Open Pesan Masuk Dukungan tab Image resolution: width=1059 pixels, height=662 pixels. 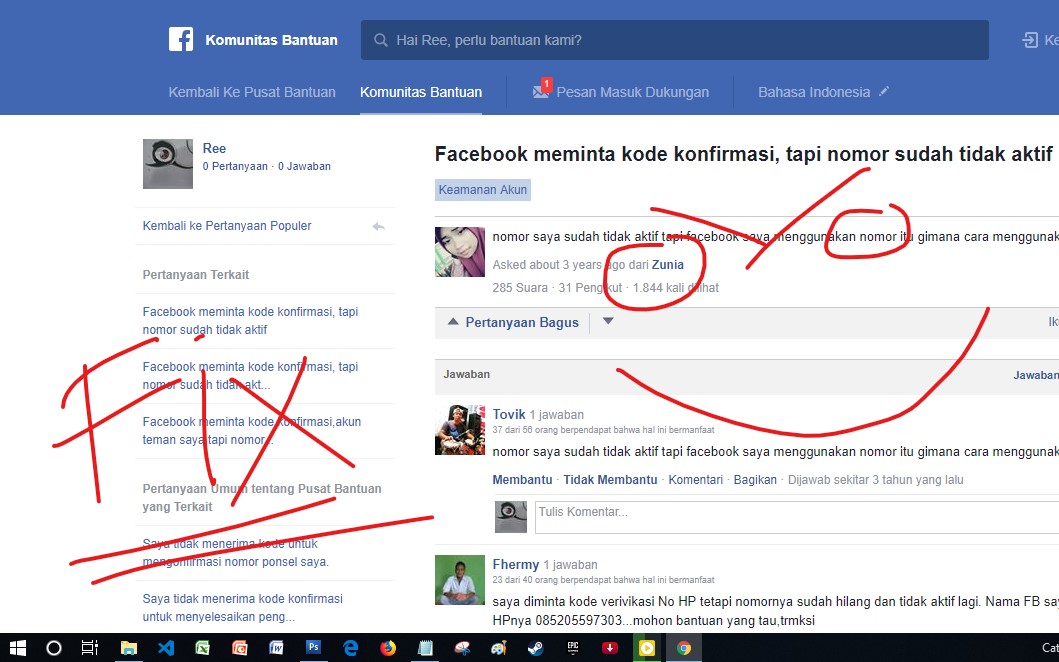click(632, 93)
